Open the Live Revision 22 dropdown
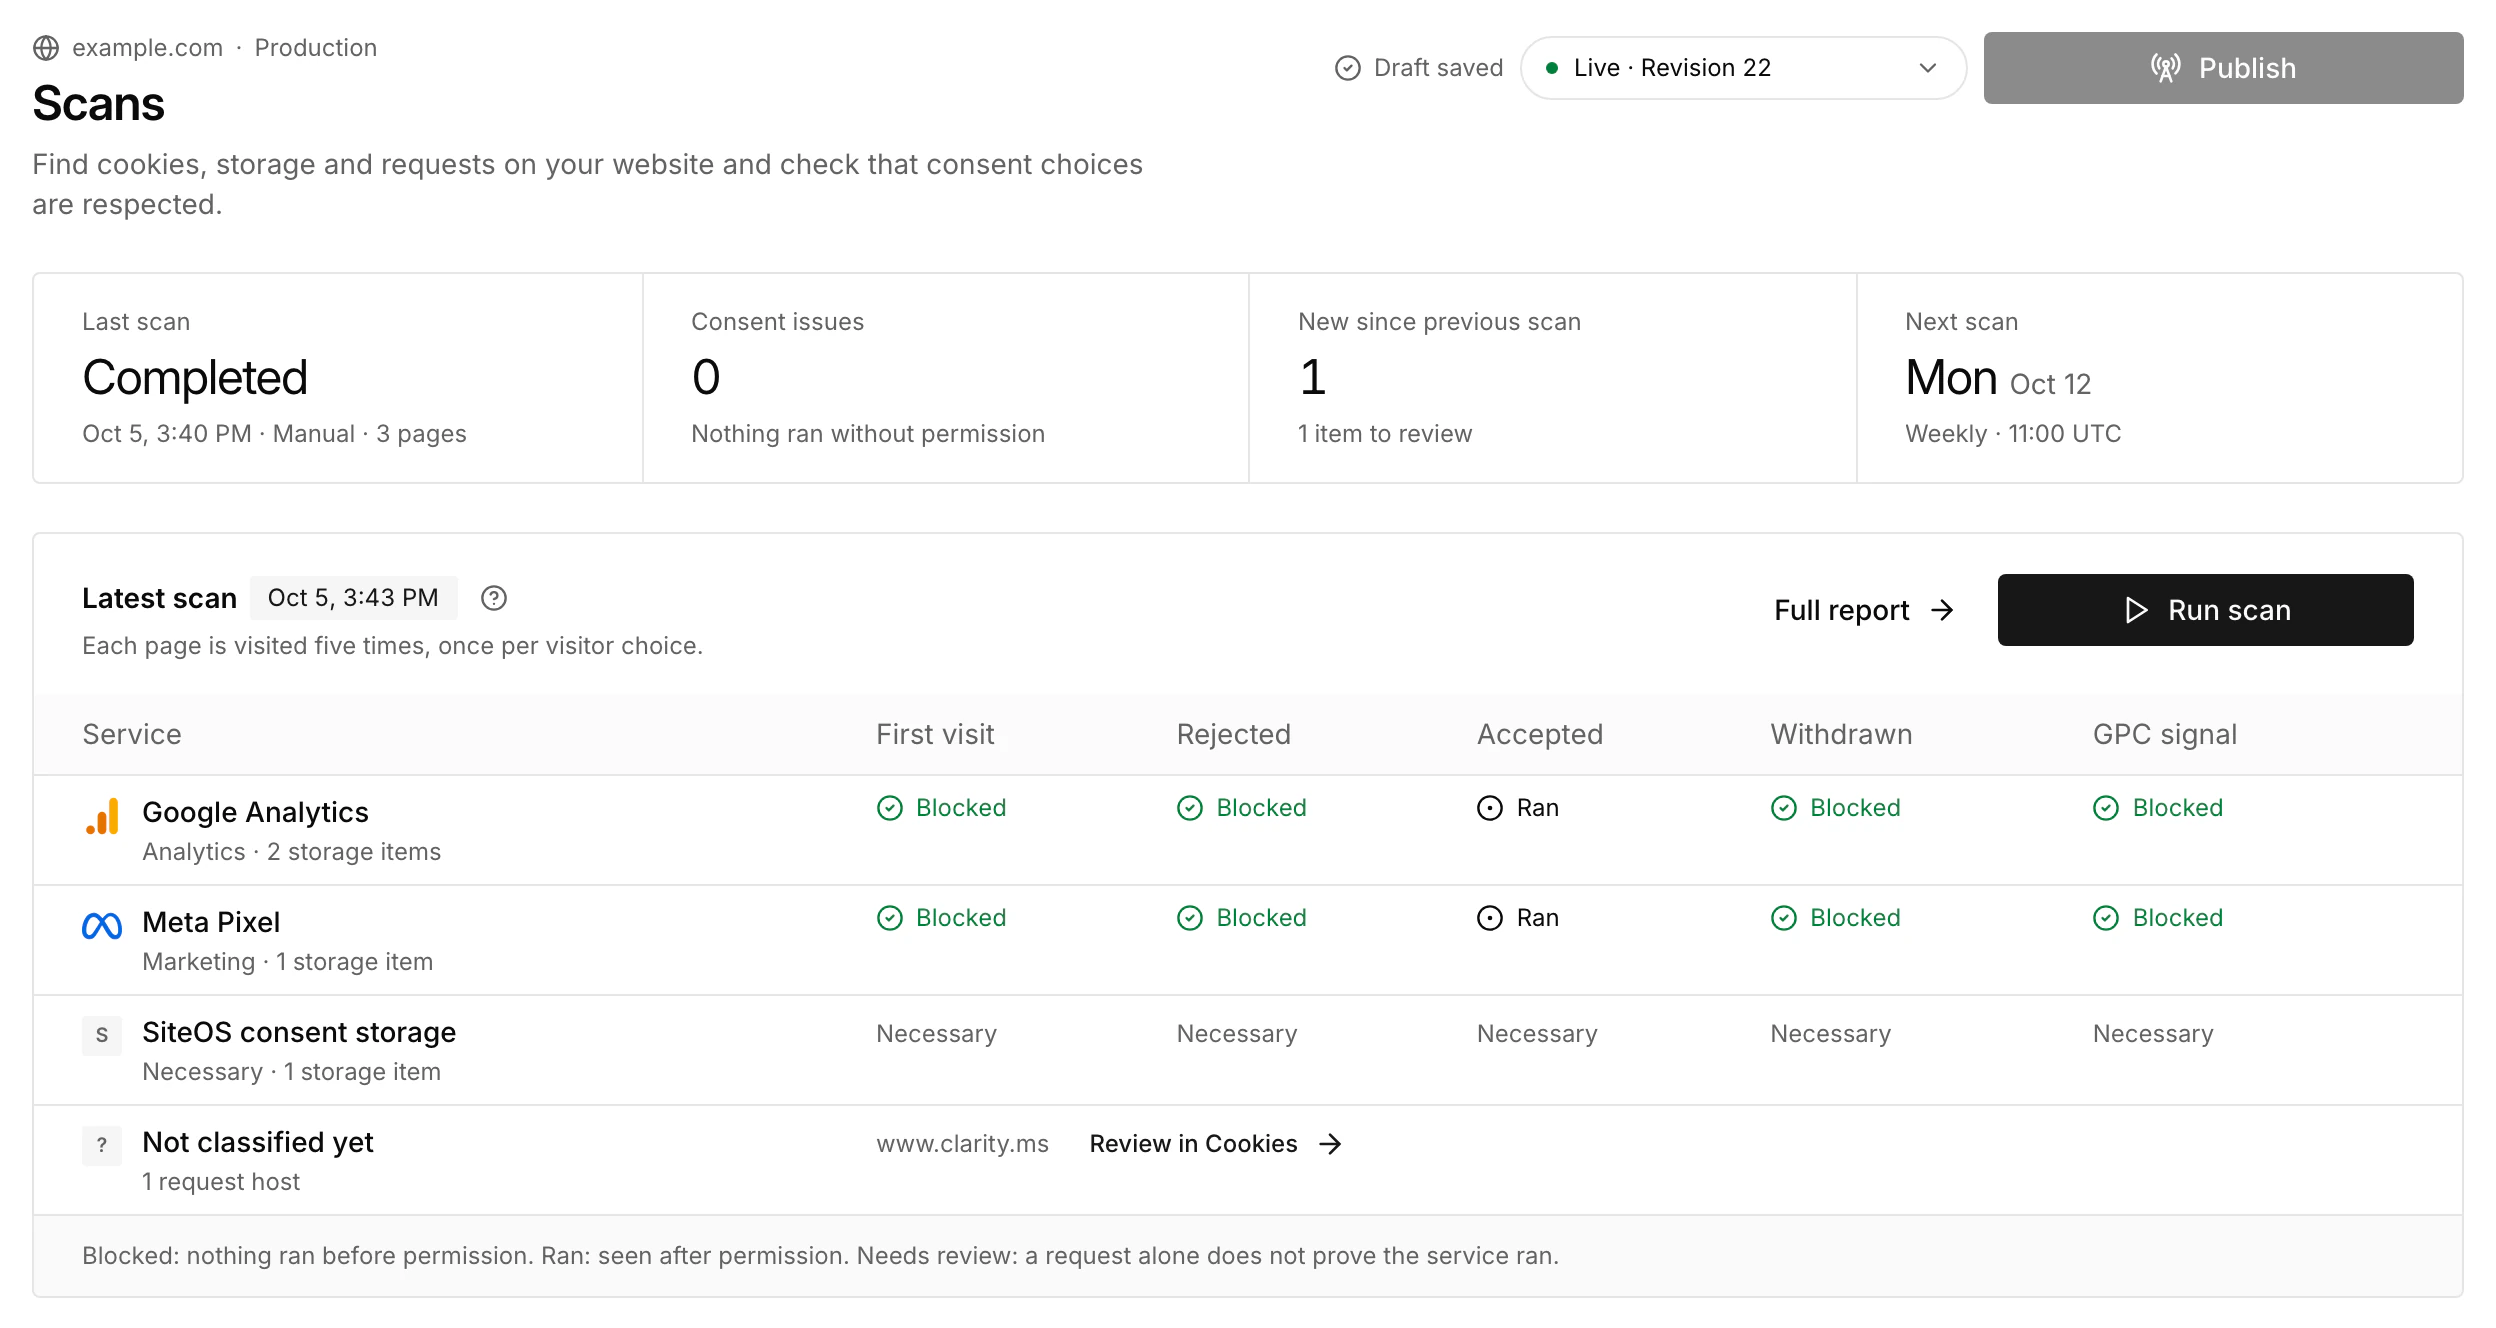This screenshot has width=2496, height=1328. click(x=1743, y=68)
